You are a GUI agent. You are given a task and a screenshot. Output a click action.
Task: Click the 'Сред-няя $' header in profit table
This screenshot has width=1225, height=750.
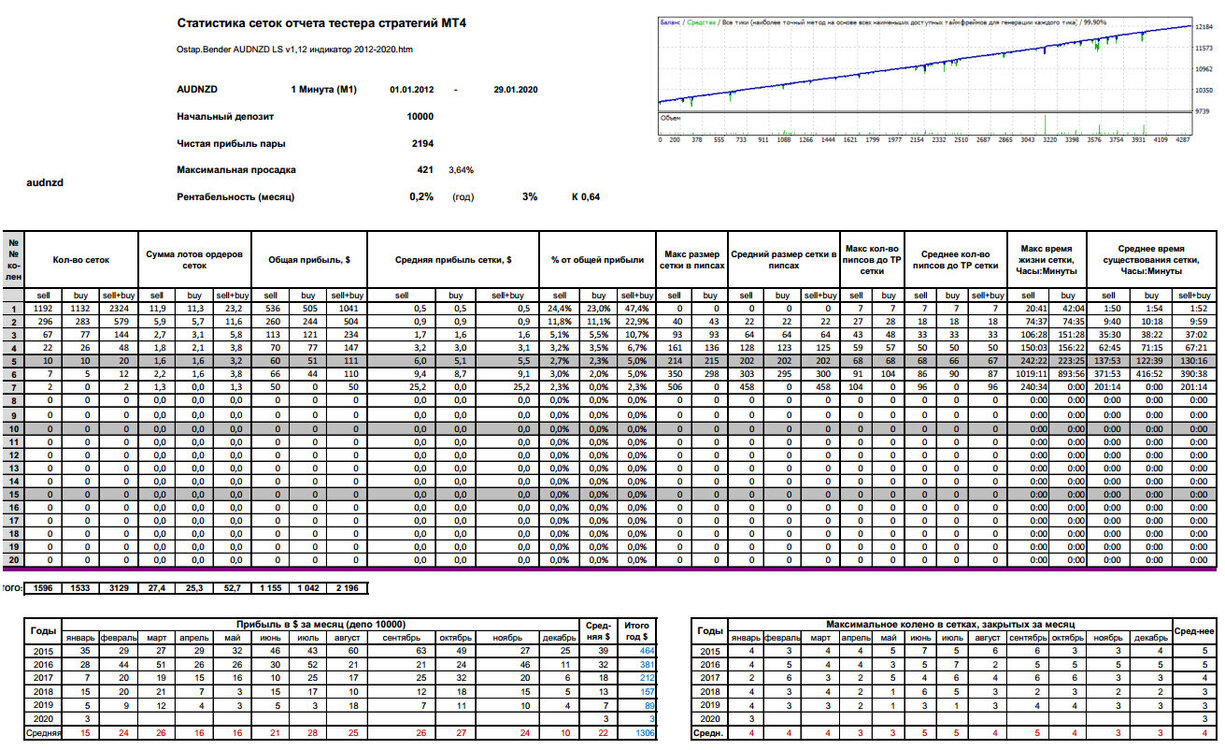597,630
